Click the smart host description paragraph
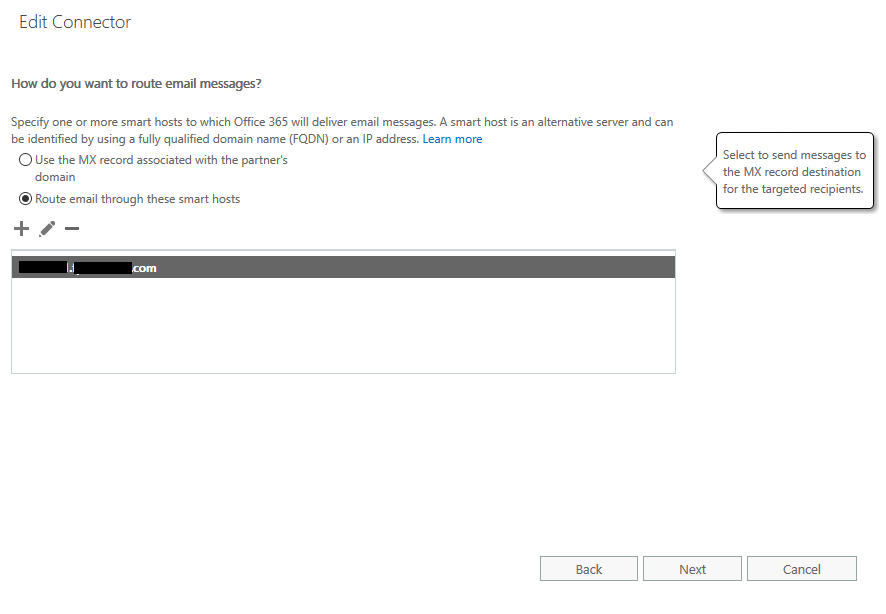Screen dimensions: 886x614 (x=342, y=130)
